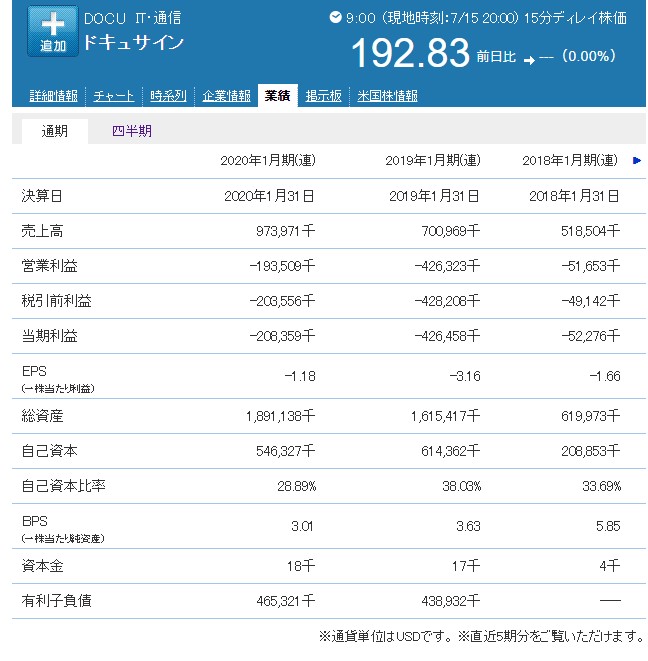The height and width of the screenshot is (661, 648).
Task: Click EPS value -1.18
Action: [300, 376]
